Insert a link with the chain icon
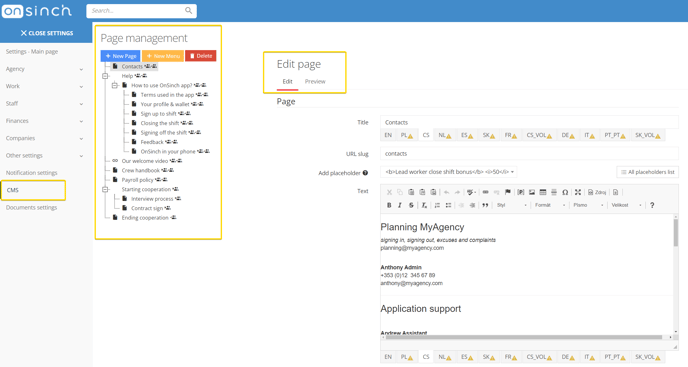The width and height of the screenshot is (688, 367). pos(485,192)
